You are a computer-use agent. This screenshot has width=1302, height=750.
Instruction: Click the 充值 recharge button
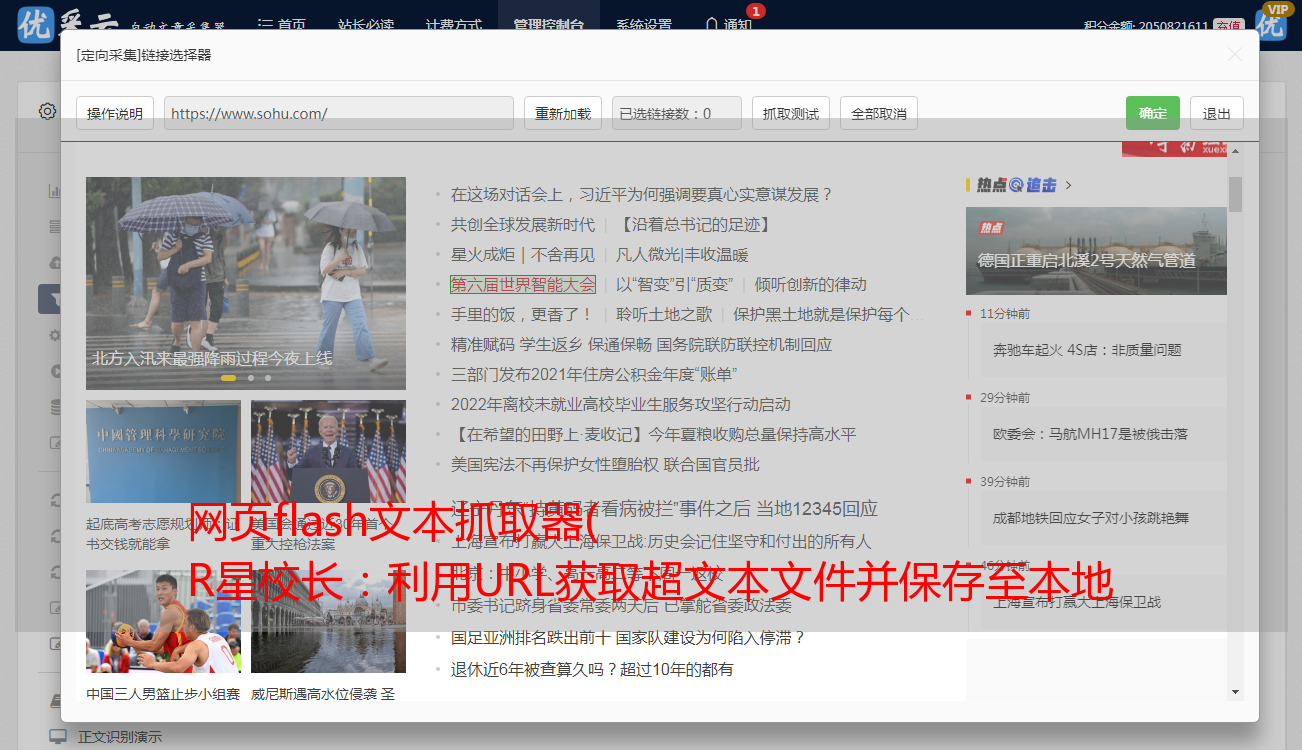tap(1229, 25)
